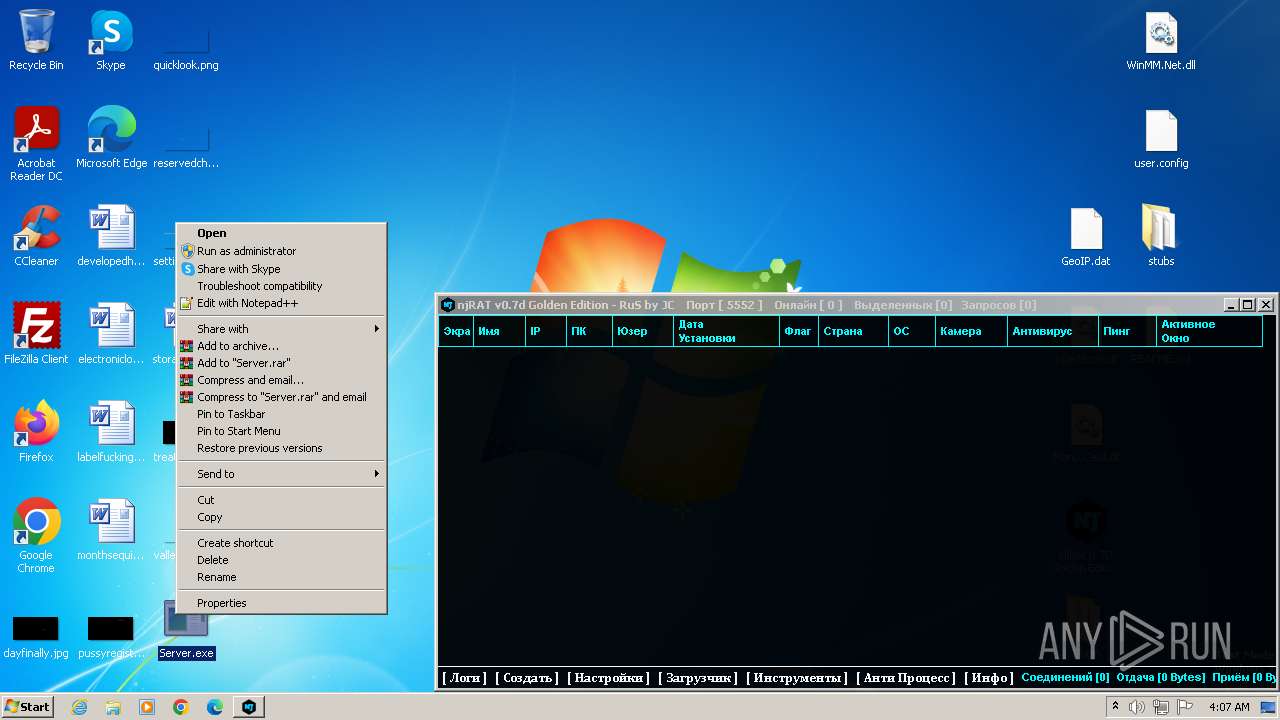This screenshot has width=1280, height=720.
Task: Select labelfucking... Word document icon
Action: pyautogui.click(x=111, y=433)
